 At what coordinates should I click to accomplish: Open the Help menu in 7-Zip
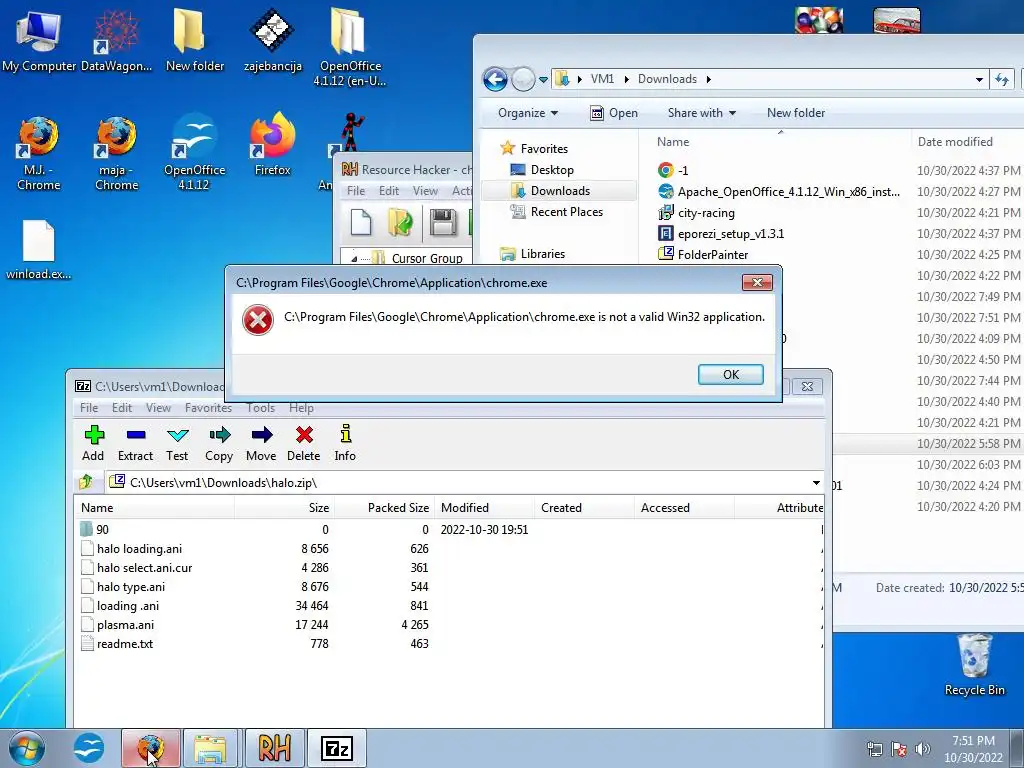[x=301, y=408]
